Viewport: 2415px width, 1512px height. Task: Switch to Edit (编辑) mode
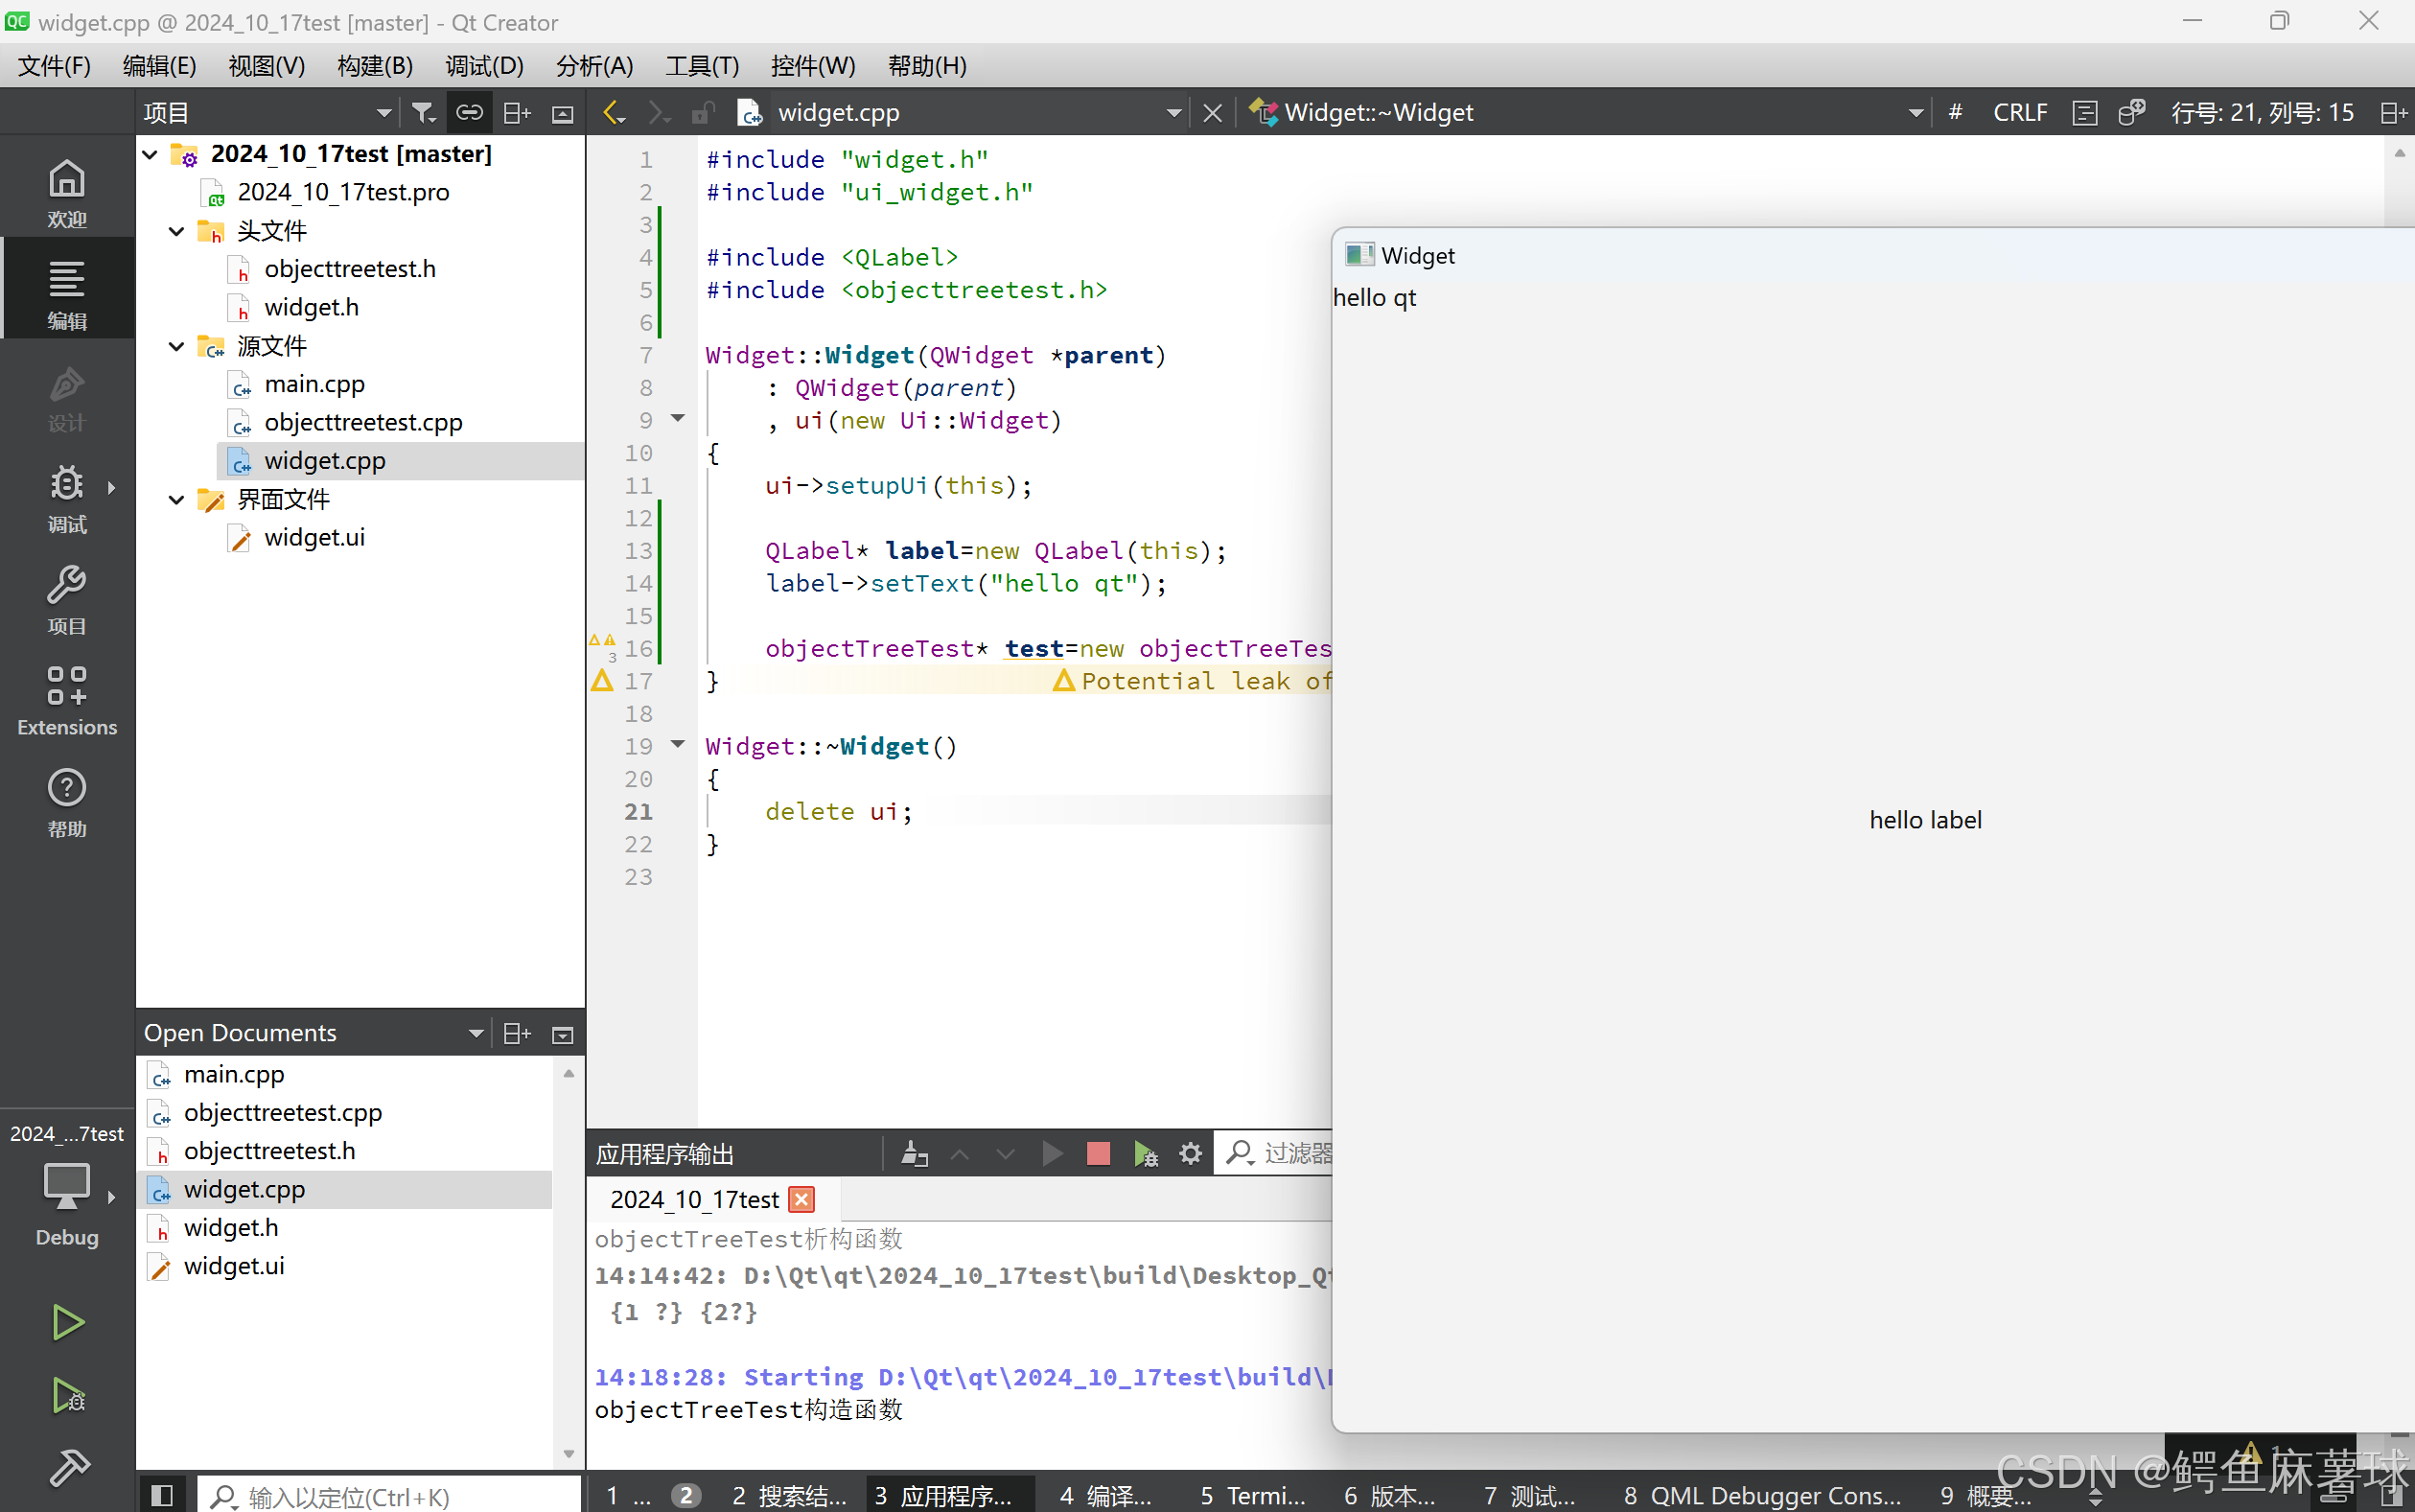tap(67, 294)
